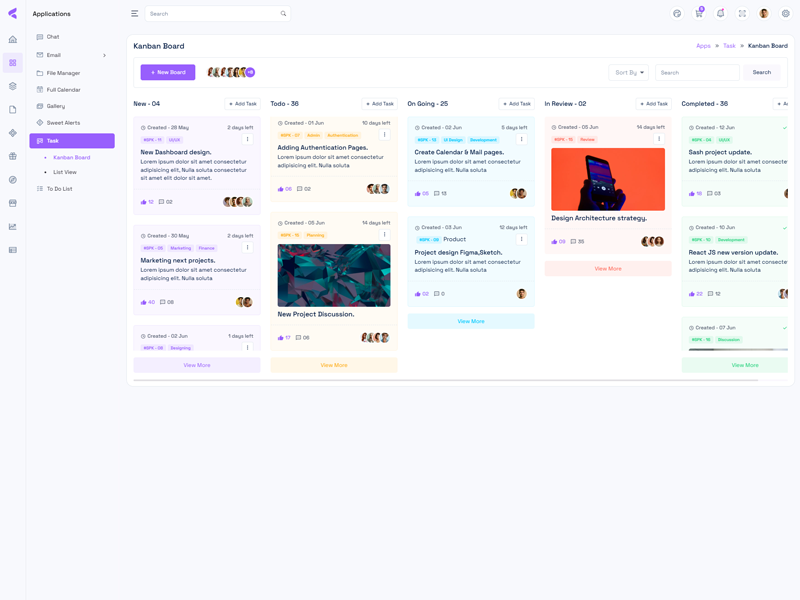This screenshot has height=600, width=800.
Task: Enter fullscreen mode via header icon
Action: (x=742, y=14)
